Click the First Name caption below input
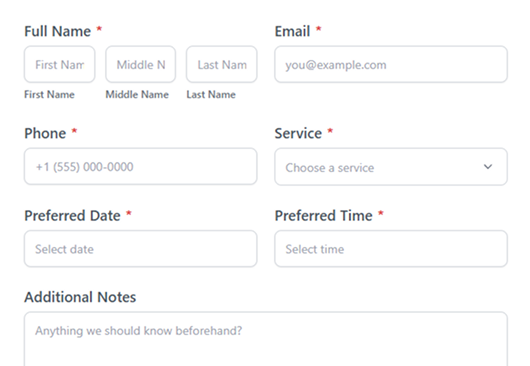This screenshot has width=530, height=366. [x=49, y=94]
